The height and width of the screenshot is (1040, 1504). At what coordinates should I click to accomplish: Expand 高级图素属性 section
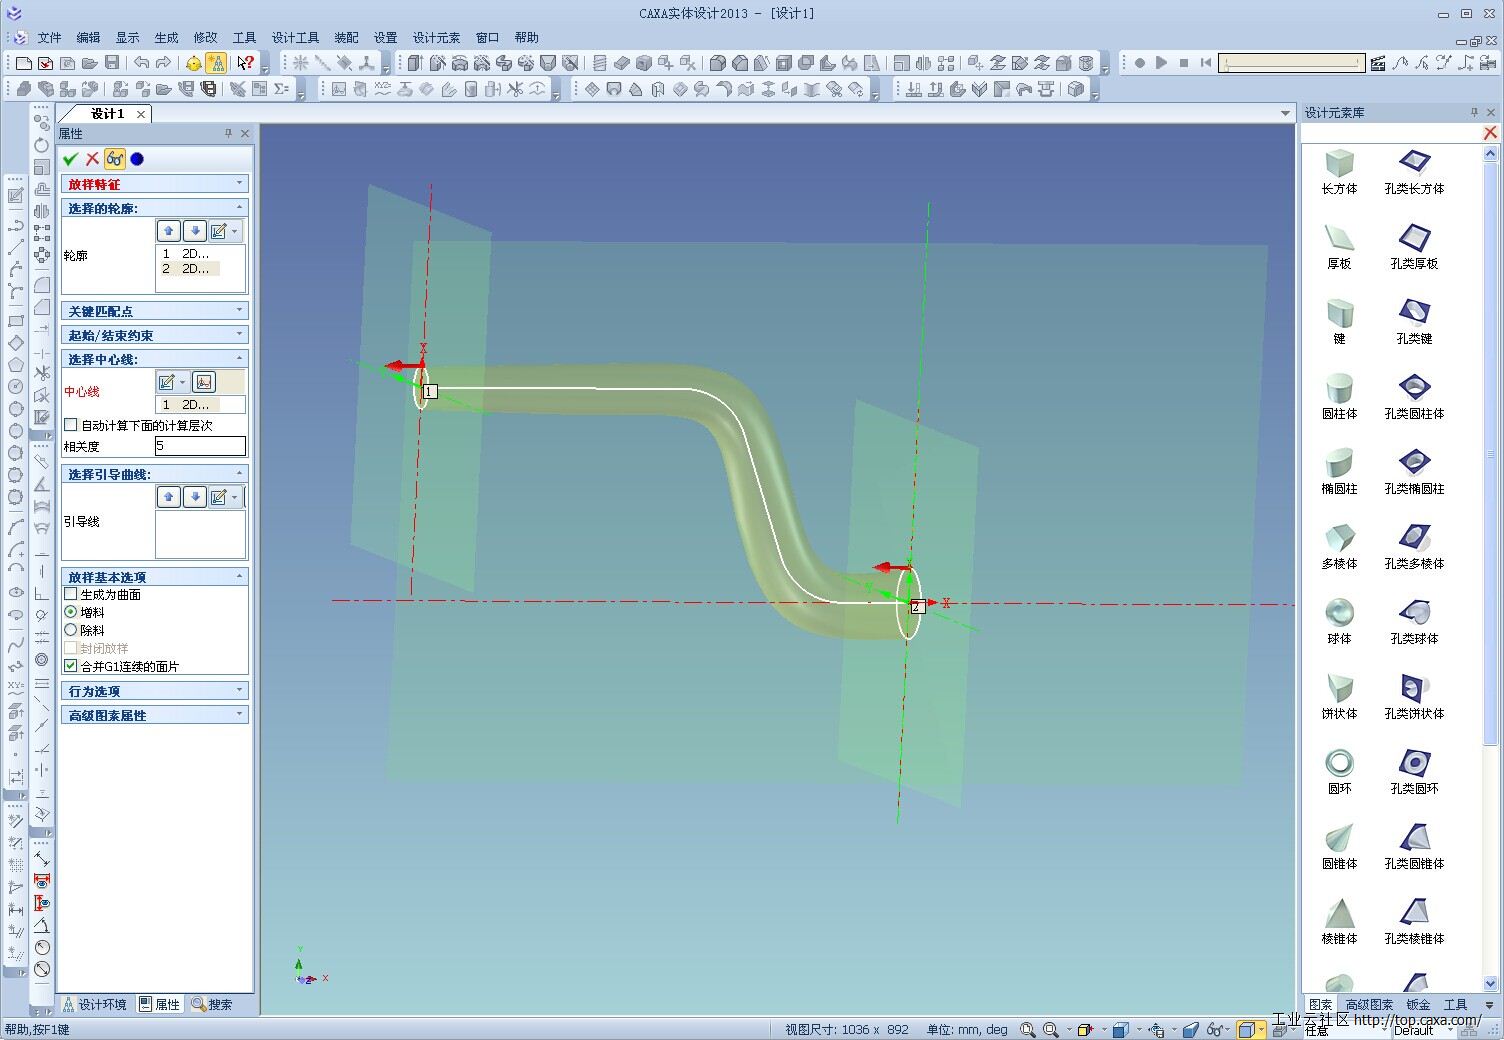coord(155,715)
